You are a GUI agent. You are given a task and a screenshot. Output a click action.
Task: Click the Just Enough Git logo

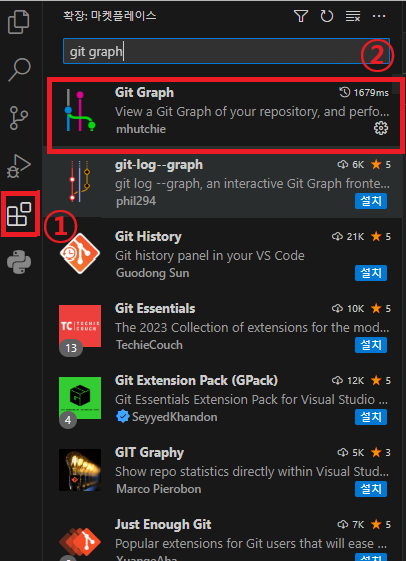80,542
